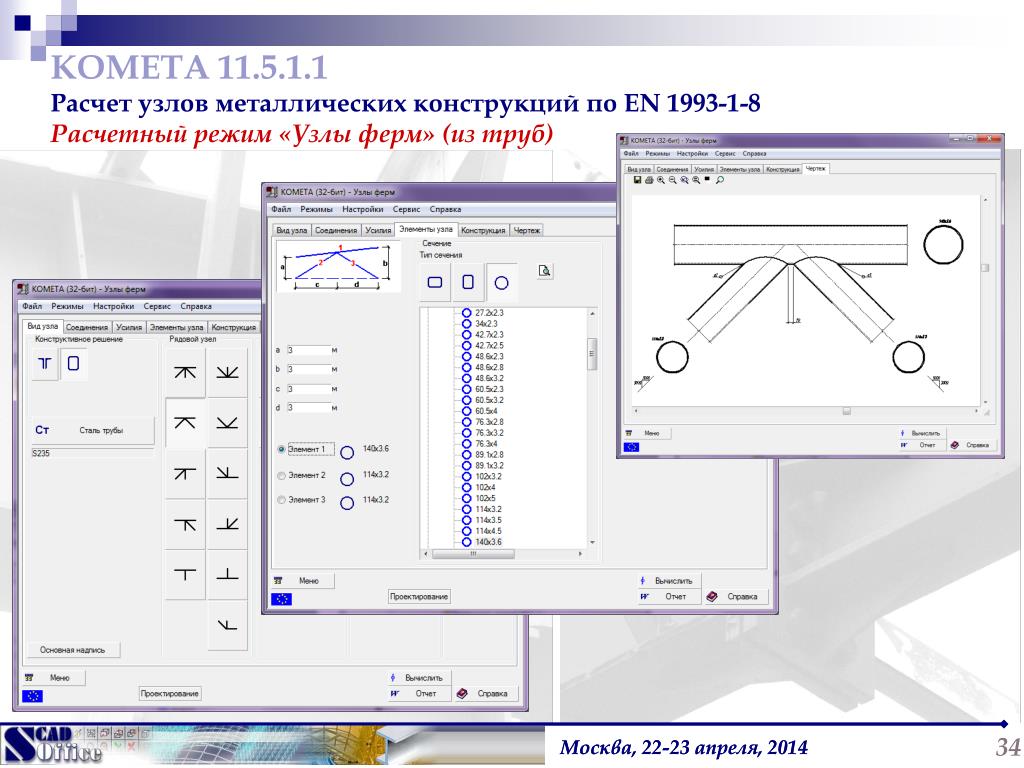Viewport: 1024px width, 768px height.
Task: Click Меню button in left window
Action: click(x=54, y=678)
